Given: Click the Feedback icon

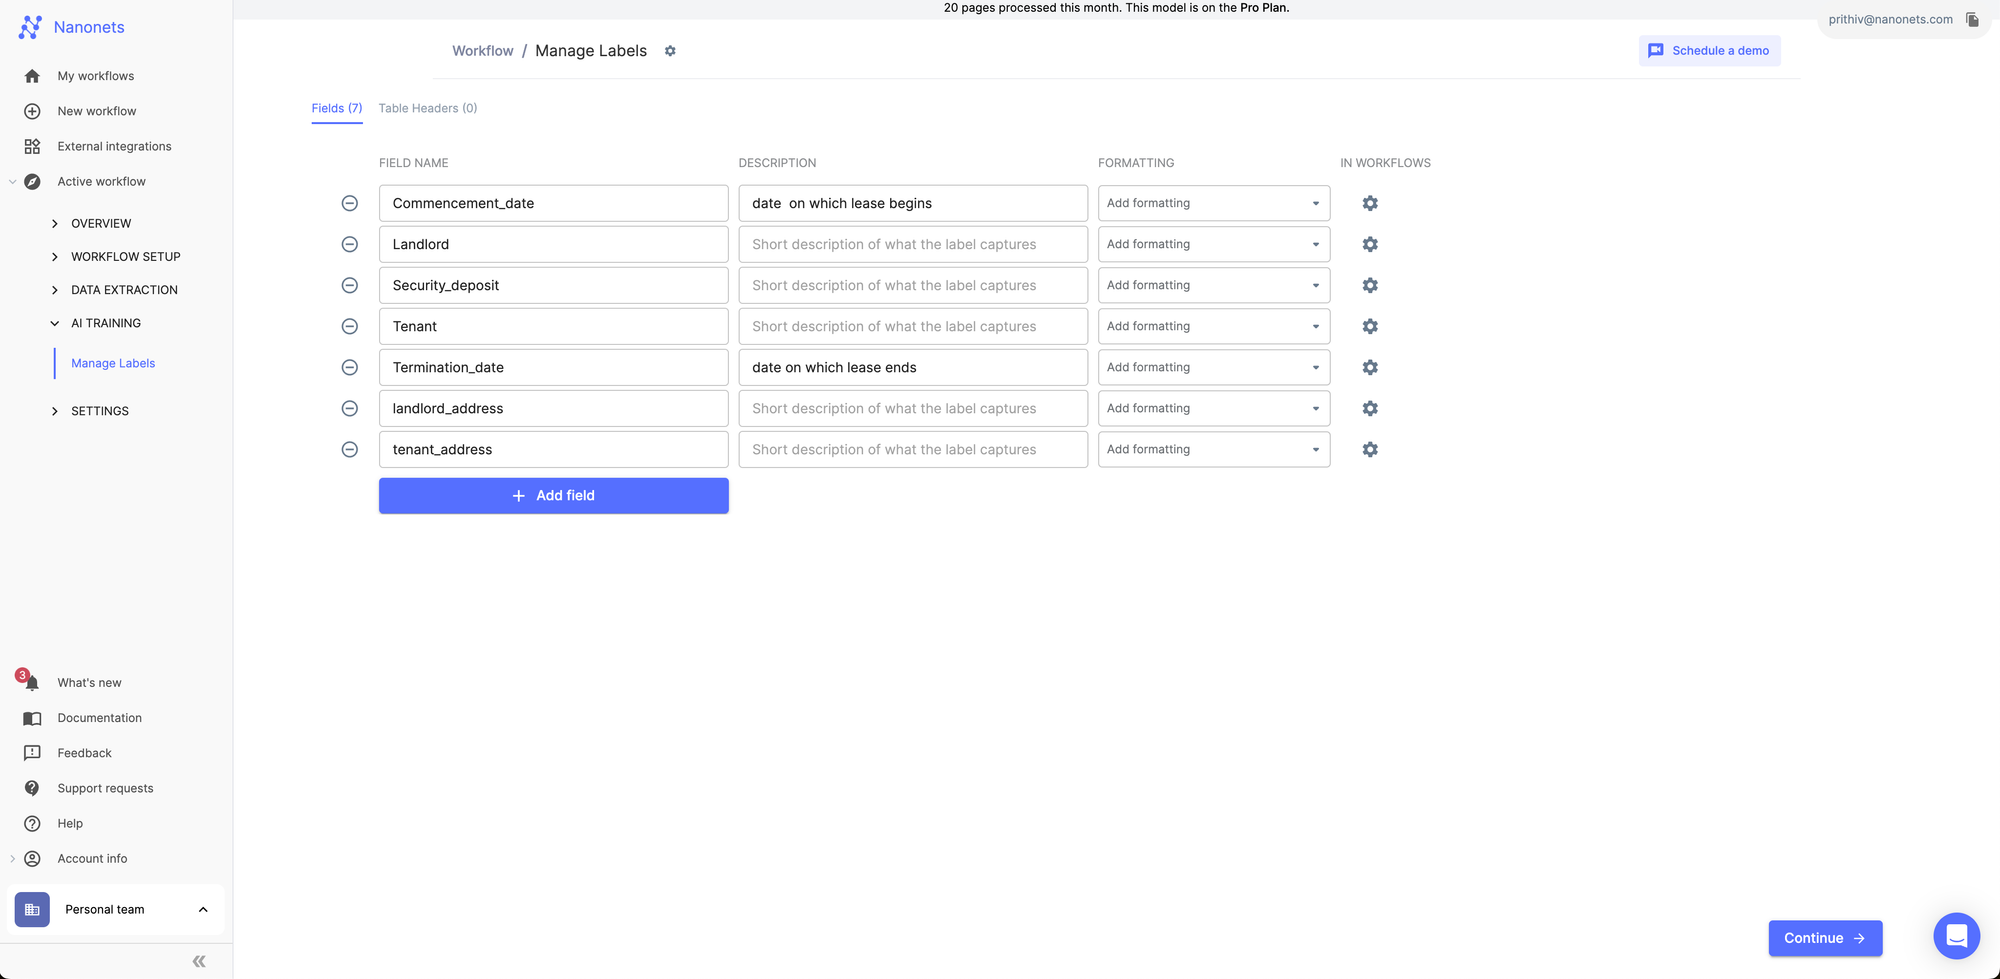Looking at the screenshot, I should [x=31, y=752].
